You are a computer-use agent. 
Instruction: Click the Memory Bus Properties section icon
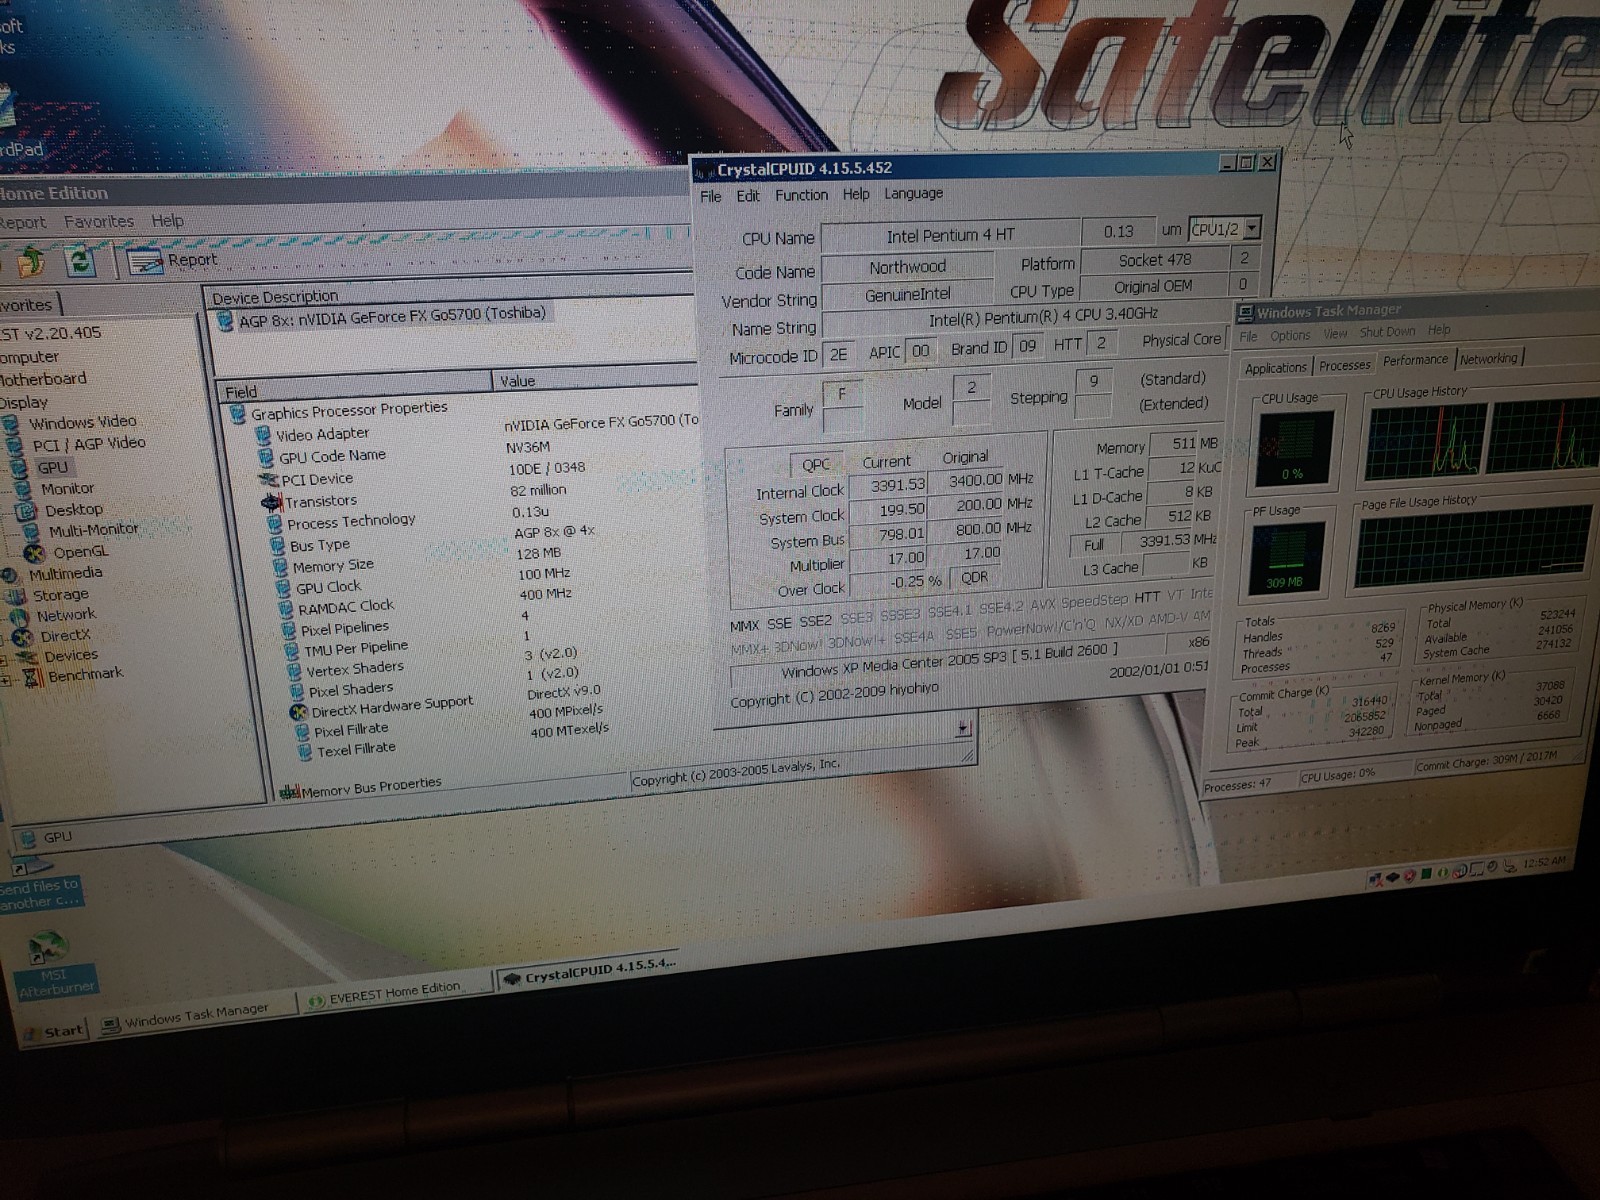pyautogui.click(x=290, y=792)
